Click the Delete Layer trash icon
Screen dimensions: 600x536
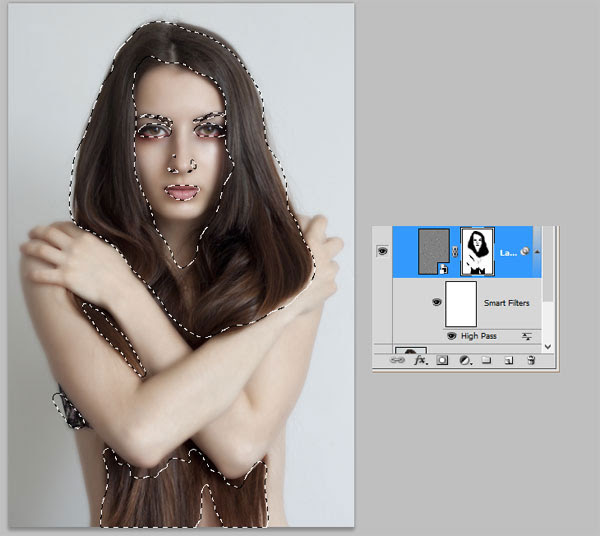click(531, 360)
